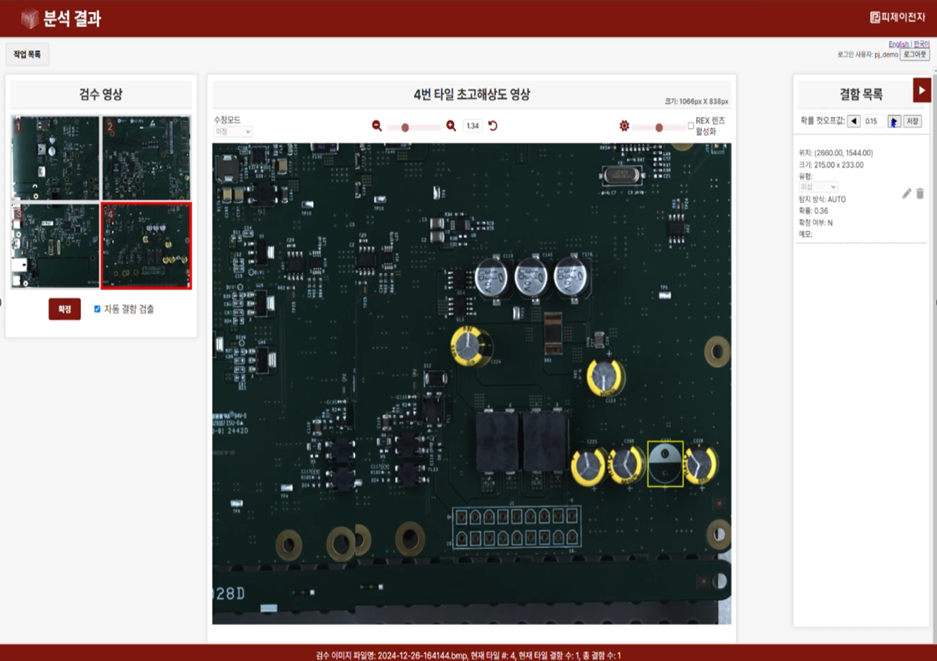Open the 유형 type dropdown
This screenshot has width=937, height=661.
click(x=818, y=187)
